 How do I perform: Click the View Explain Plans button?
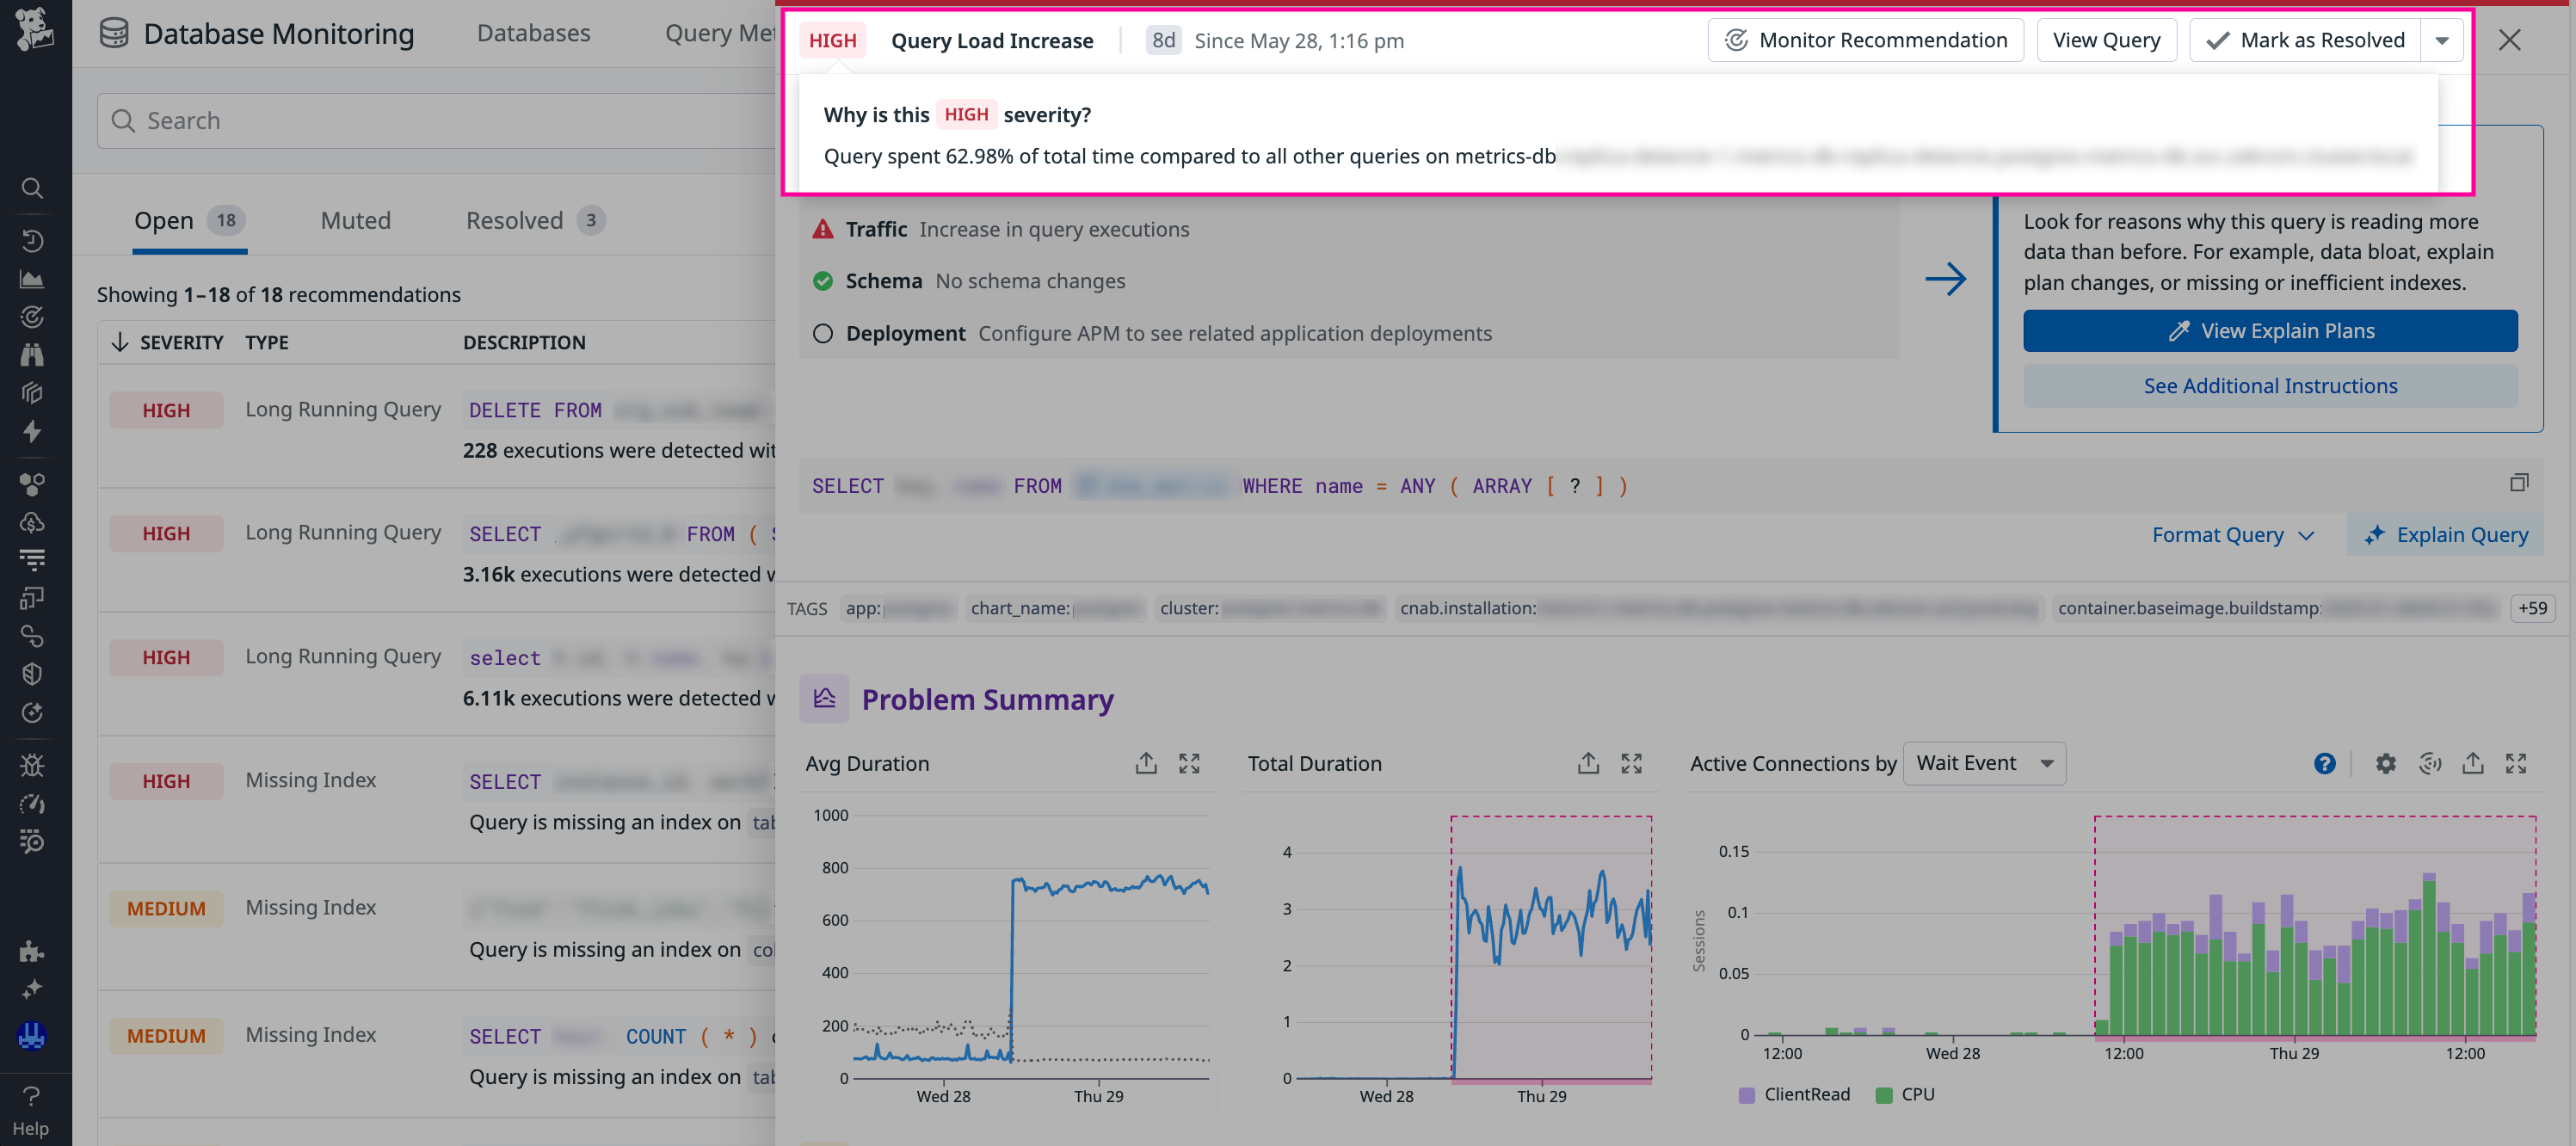(2270, 330)
